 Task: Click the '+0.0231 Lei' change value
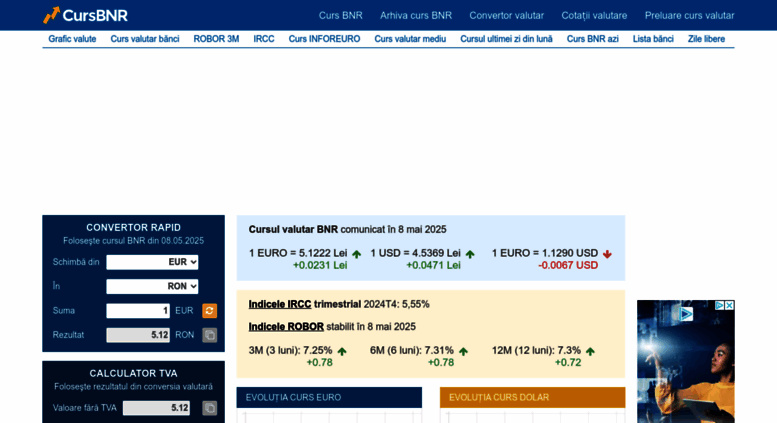tap(320, 265)
